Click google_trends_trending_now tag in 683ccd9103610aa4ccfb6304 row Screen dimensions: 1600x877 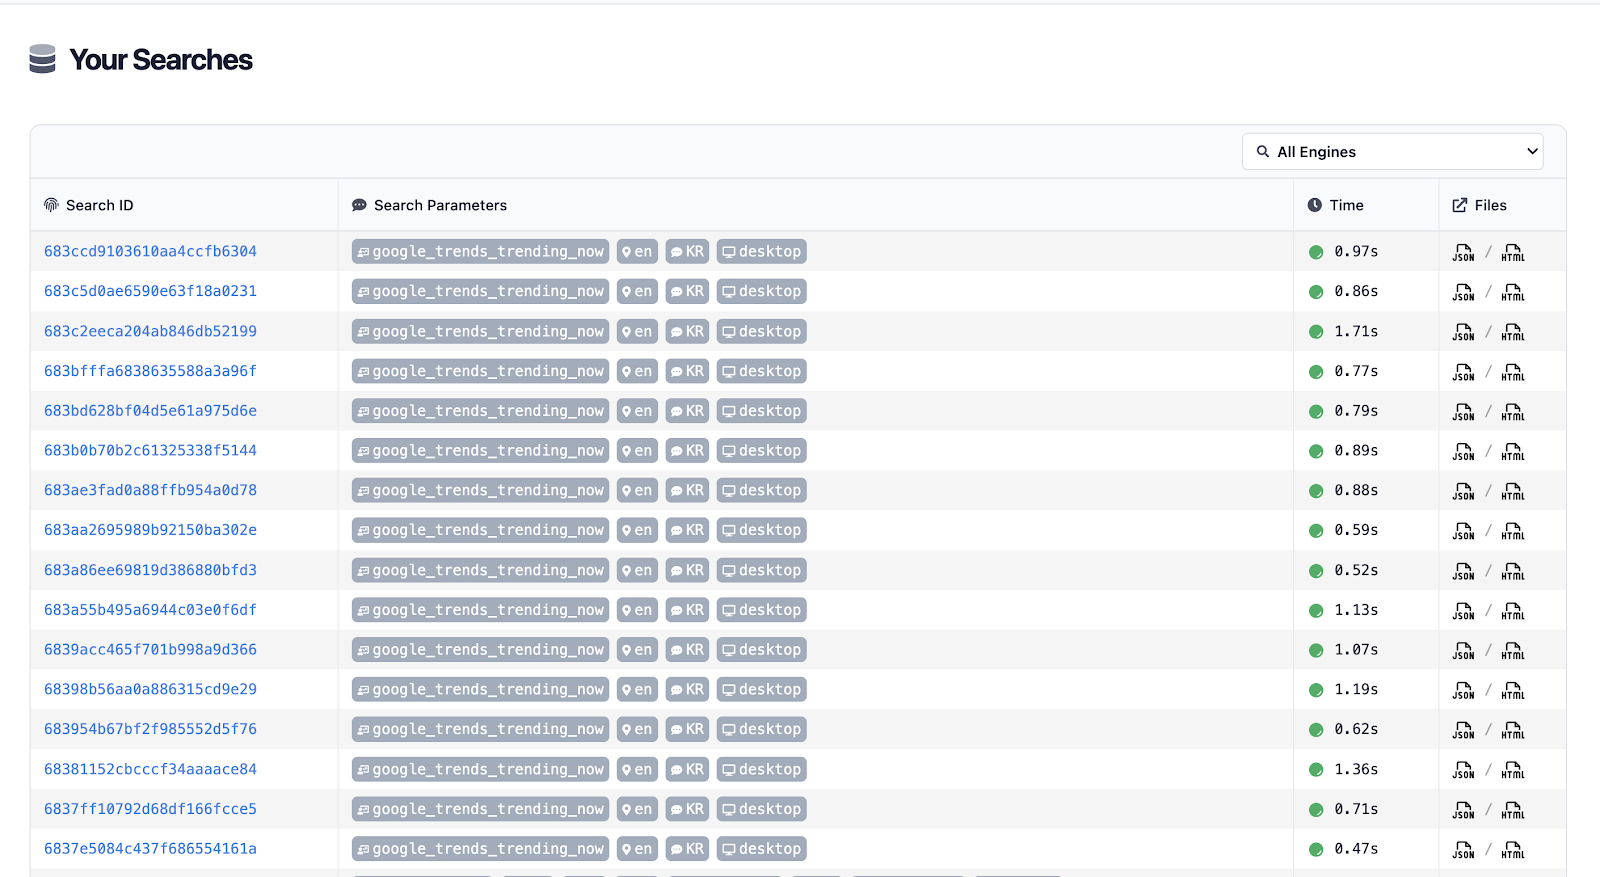coord(480,251)
